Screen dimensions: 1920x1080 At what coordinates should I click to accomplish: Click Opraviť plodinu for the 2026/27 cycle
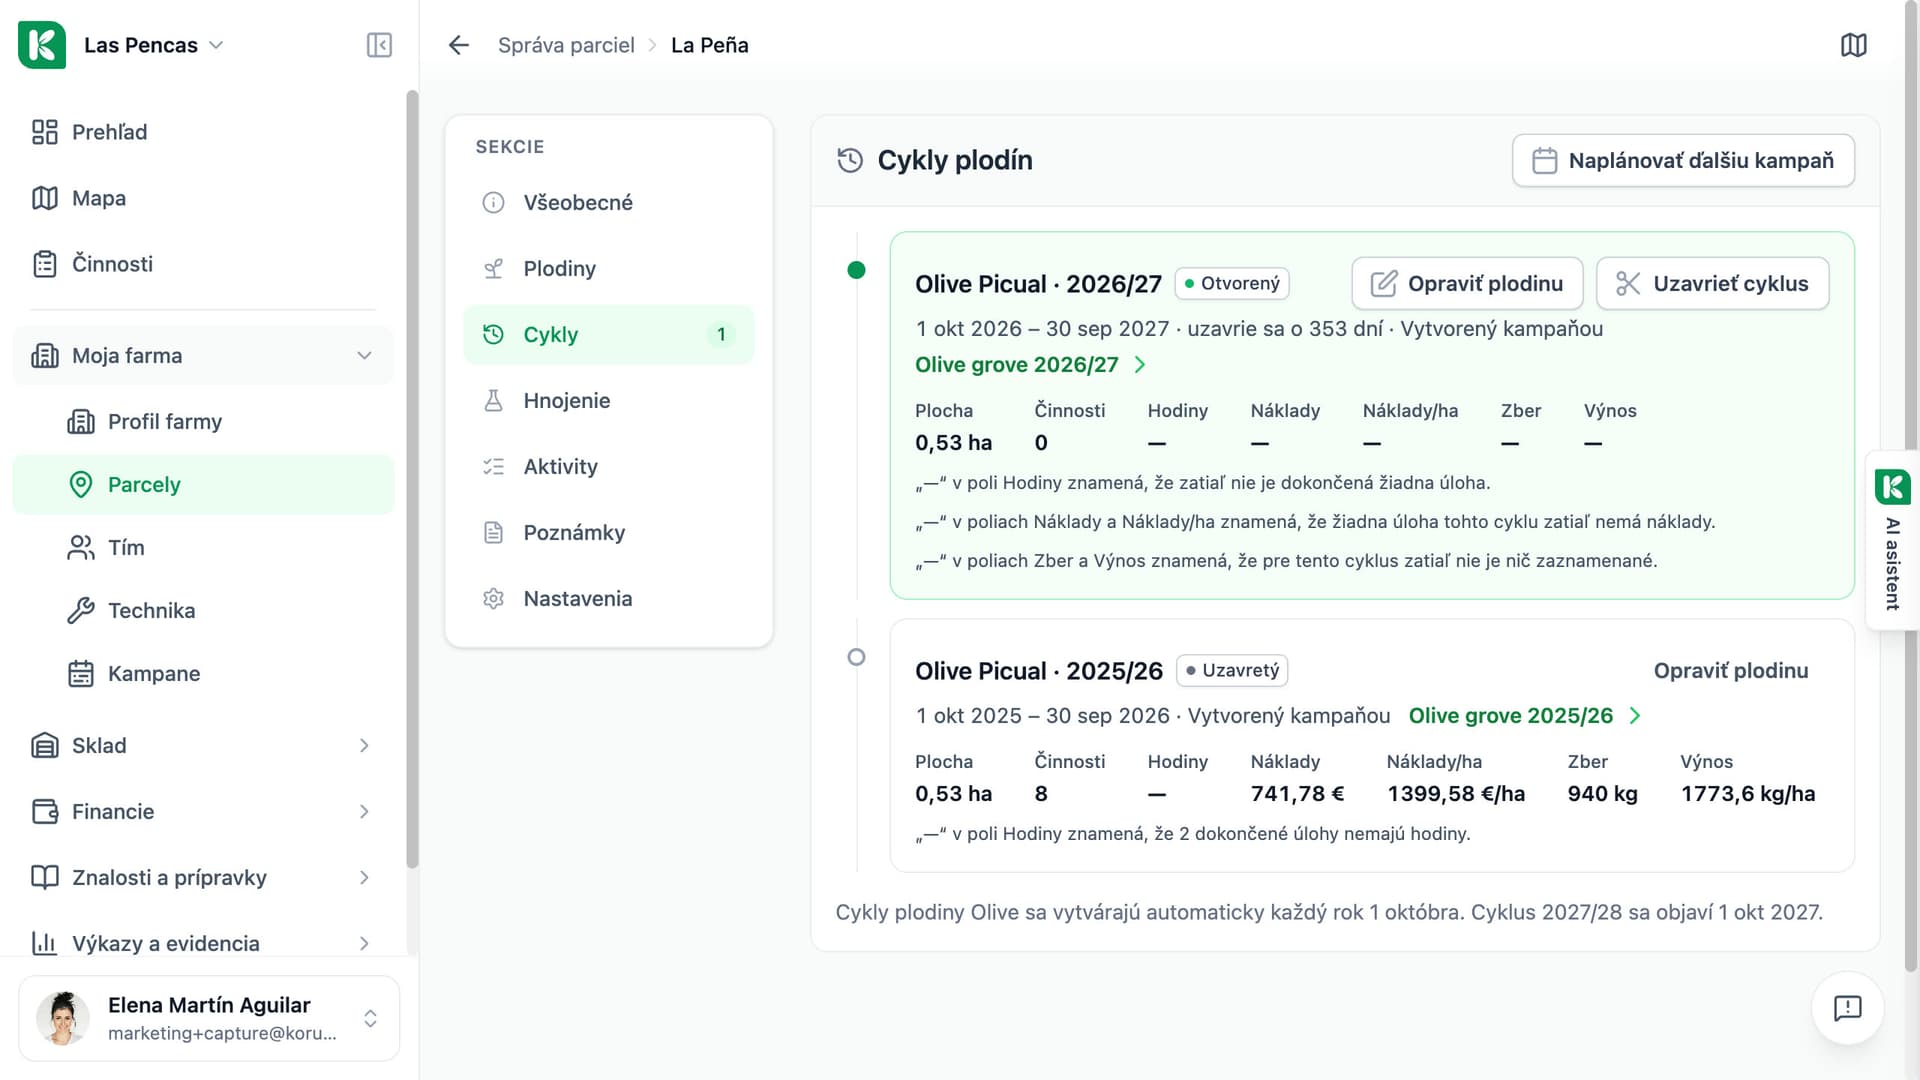click(x=1467, y=283)
